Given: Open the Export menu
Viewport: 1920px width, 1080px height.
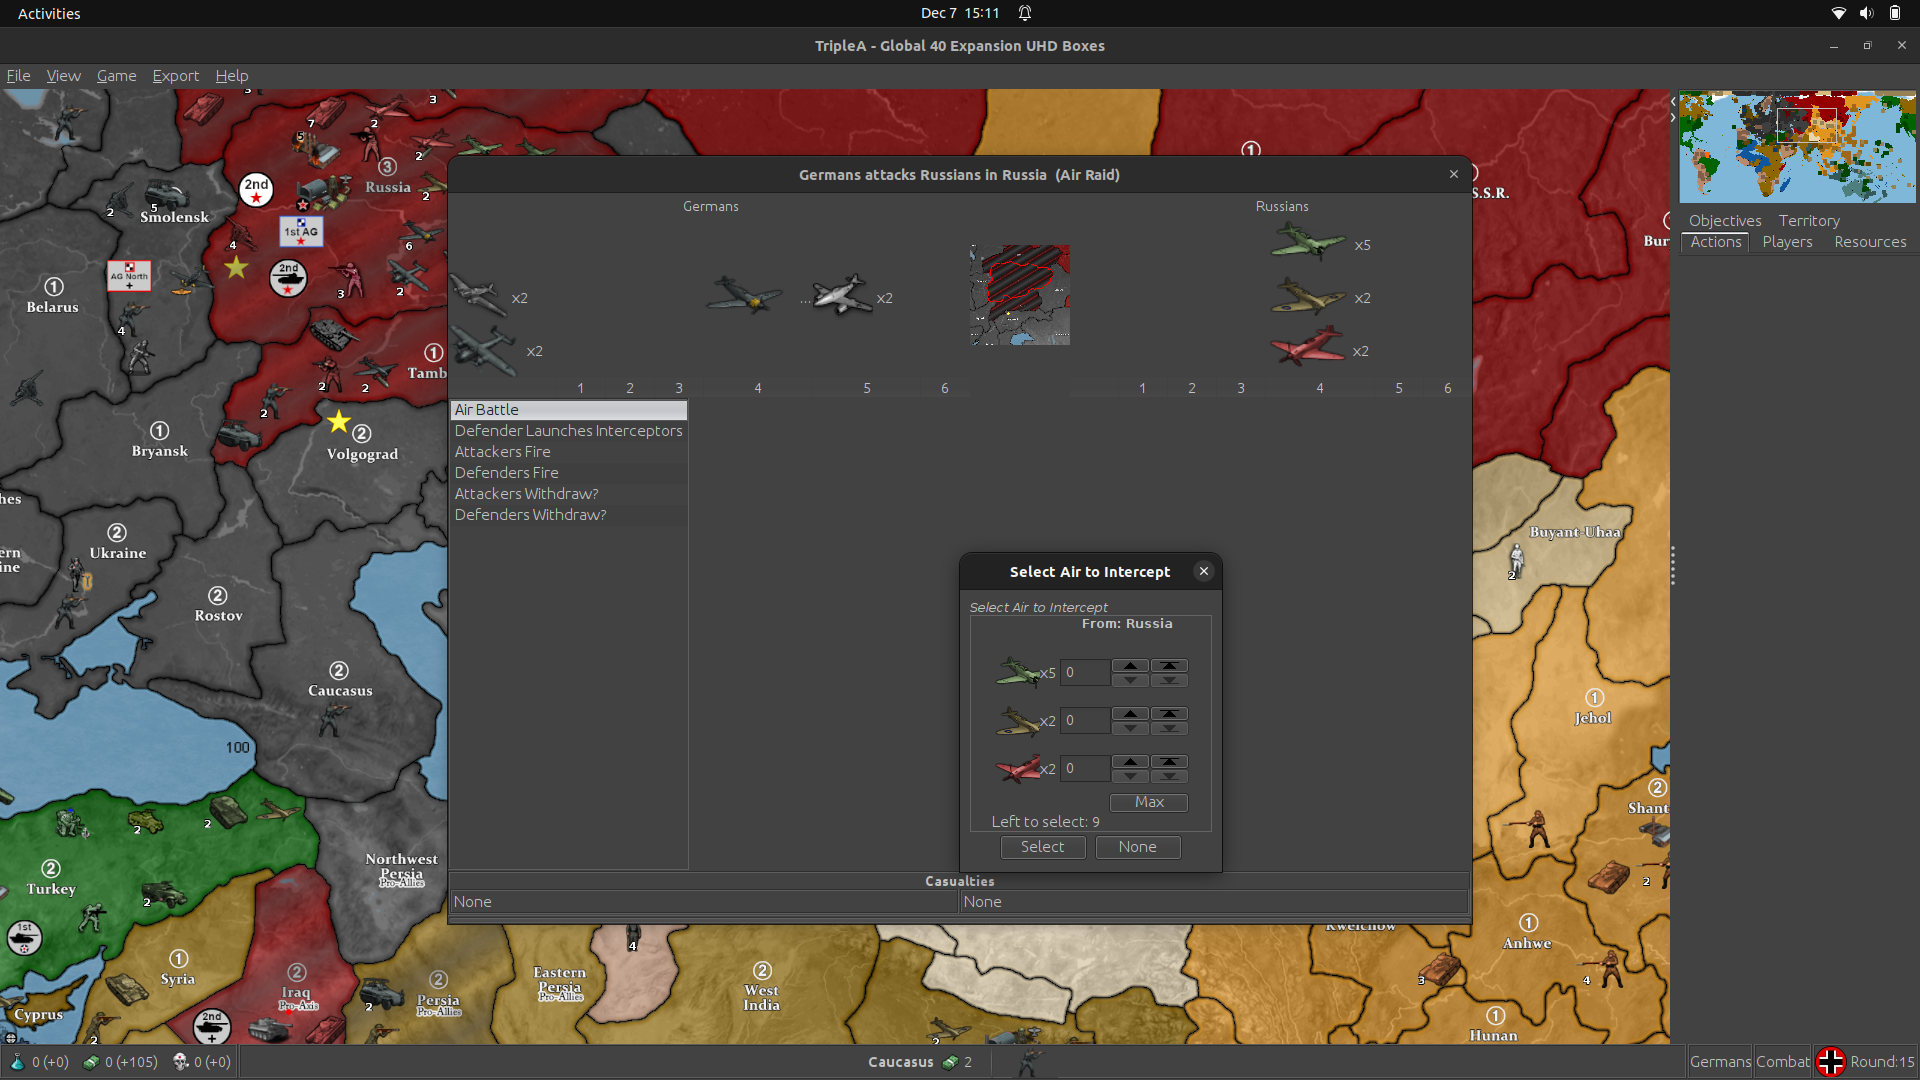Looking at the screenshot, I should [x=175, y=76].
